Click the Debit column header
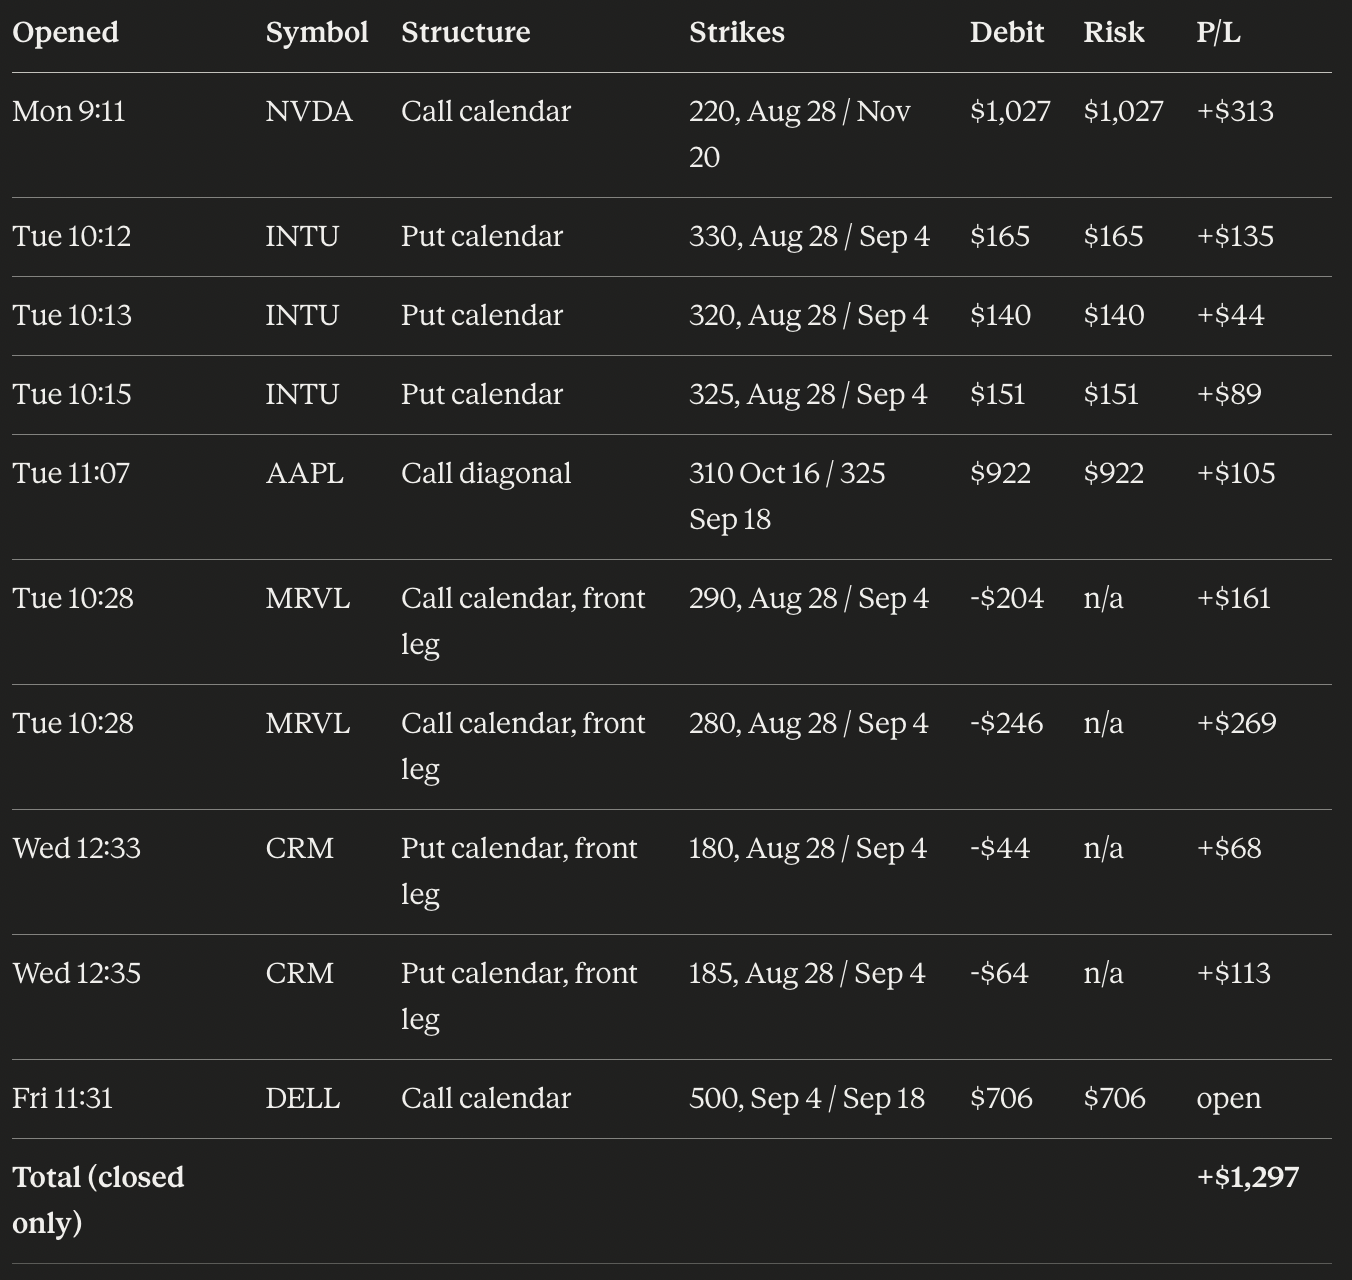Viewport: 1352px width, 1280px height. tap(1007, 32)
